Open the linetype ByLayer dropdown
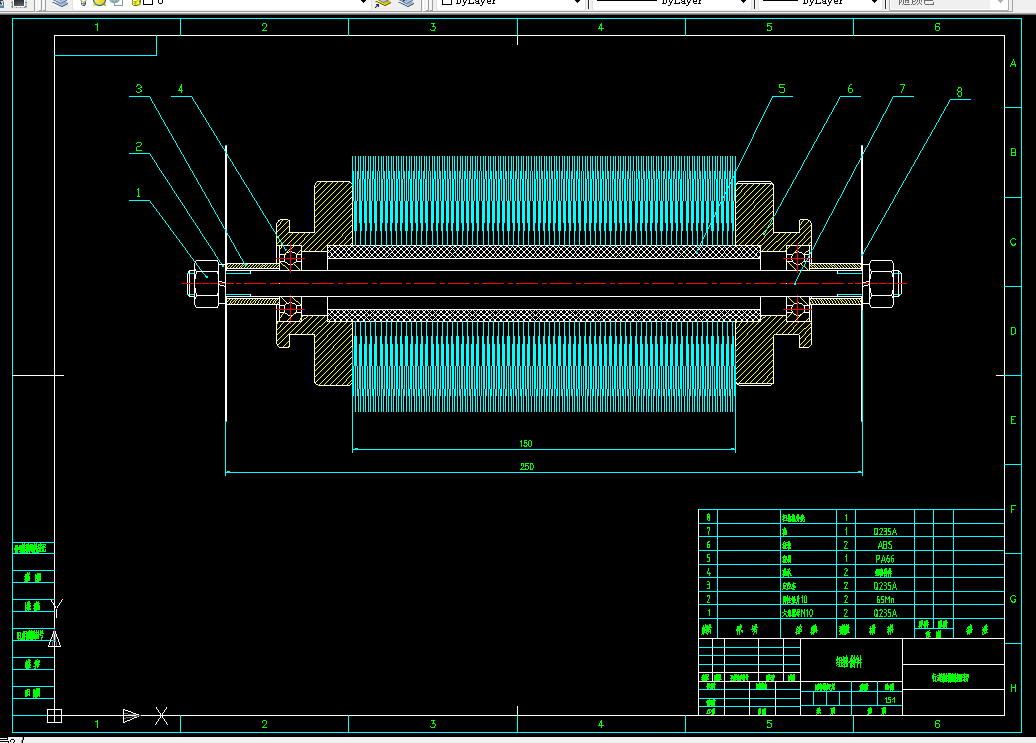Viewport: 1036px width, 743px height. [672, 3]
